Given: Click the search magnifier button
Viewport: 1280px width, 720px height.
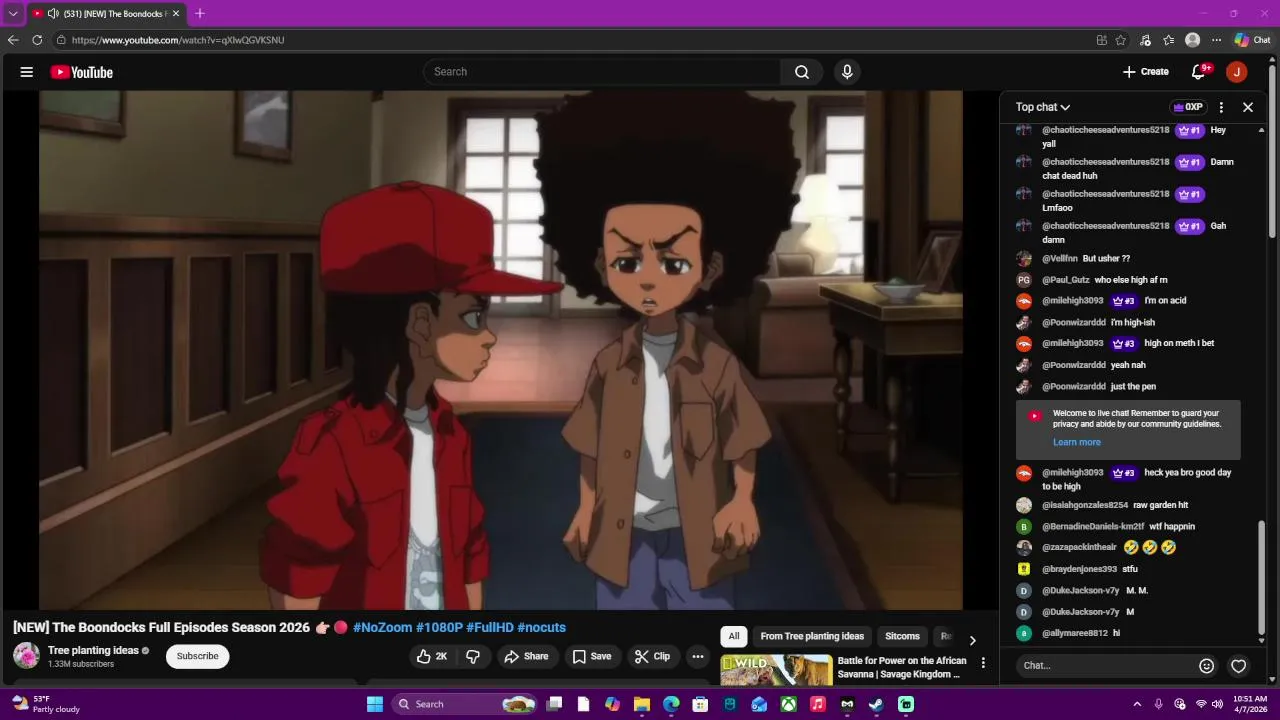Looking at the screenshot, I should 802,72.
